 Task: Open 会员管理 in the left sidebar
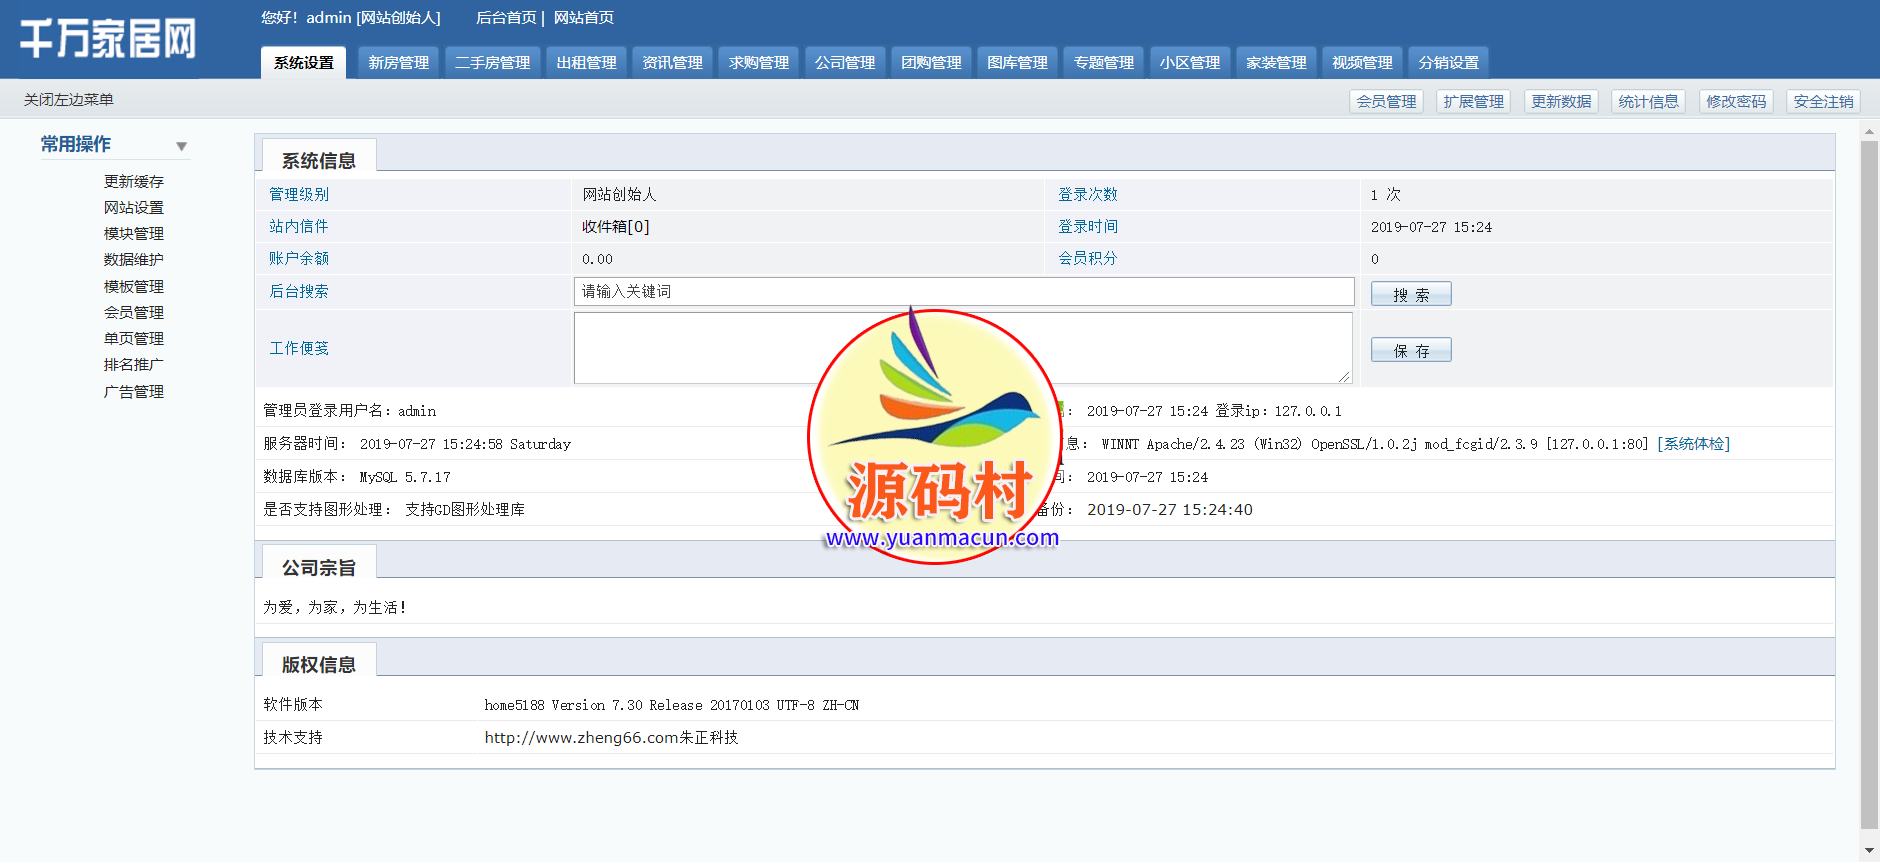(134, 313)
